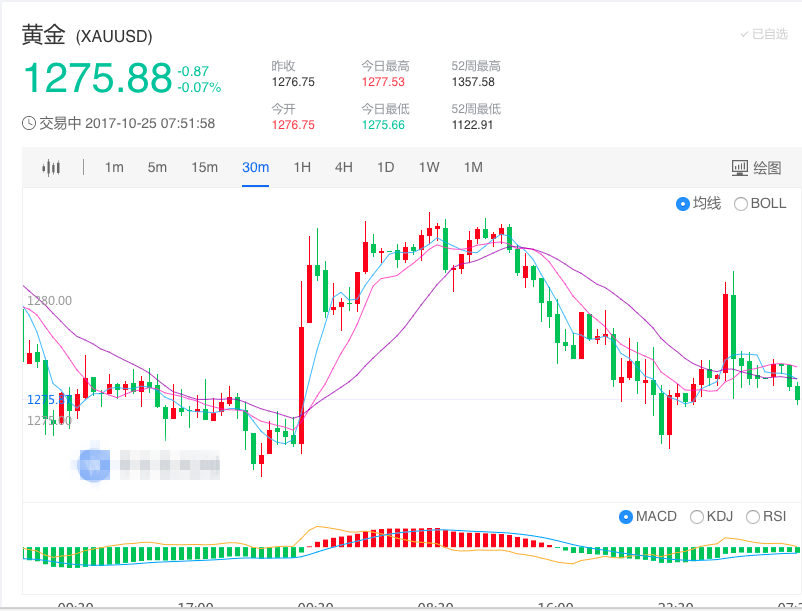This screenshot has height=611, width=802.
Task: Choose the 4H chart period
Action: (x=343, y=168)
